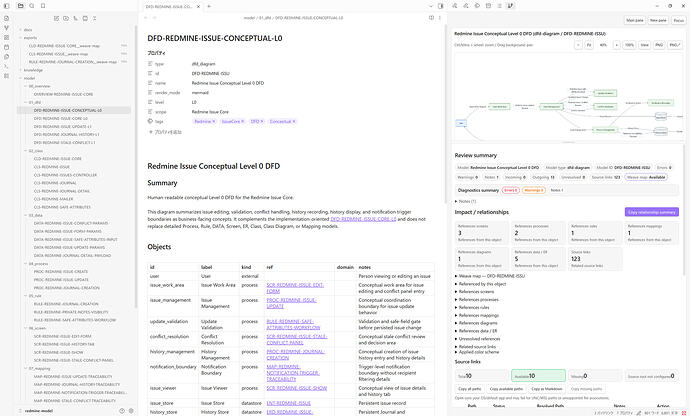Open a new tab with plus icon
The image size is (690, 416).
209,7
